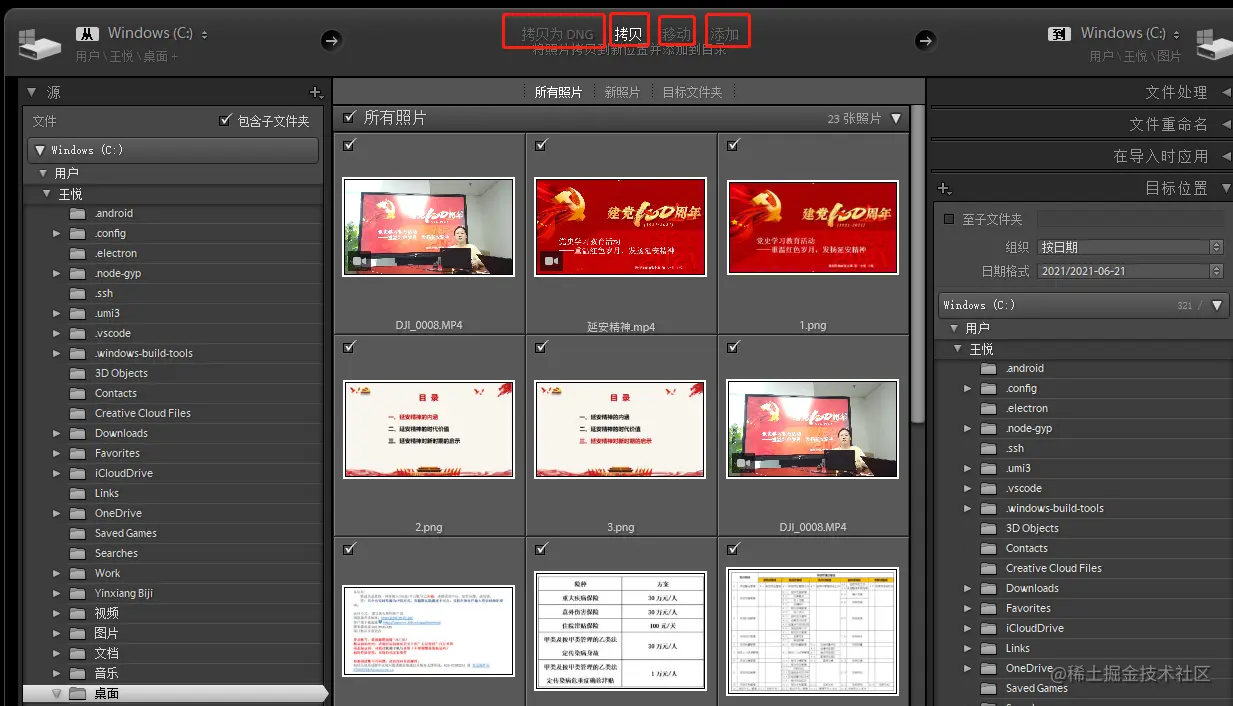Uncheck the 3.png thumbnail checkbox

tap(541, 347)
